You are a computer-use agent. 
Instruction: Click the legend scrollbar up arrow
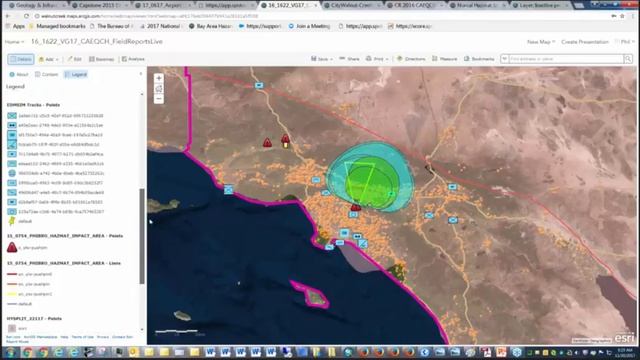(142, 94)
